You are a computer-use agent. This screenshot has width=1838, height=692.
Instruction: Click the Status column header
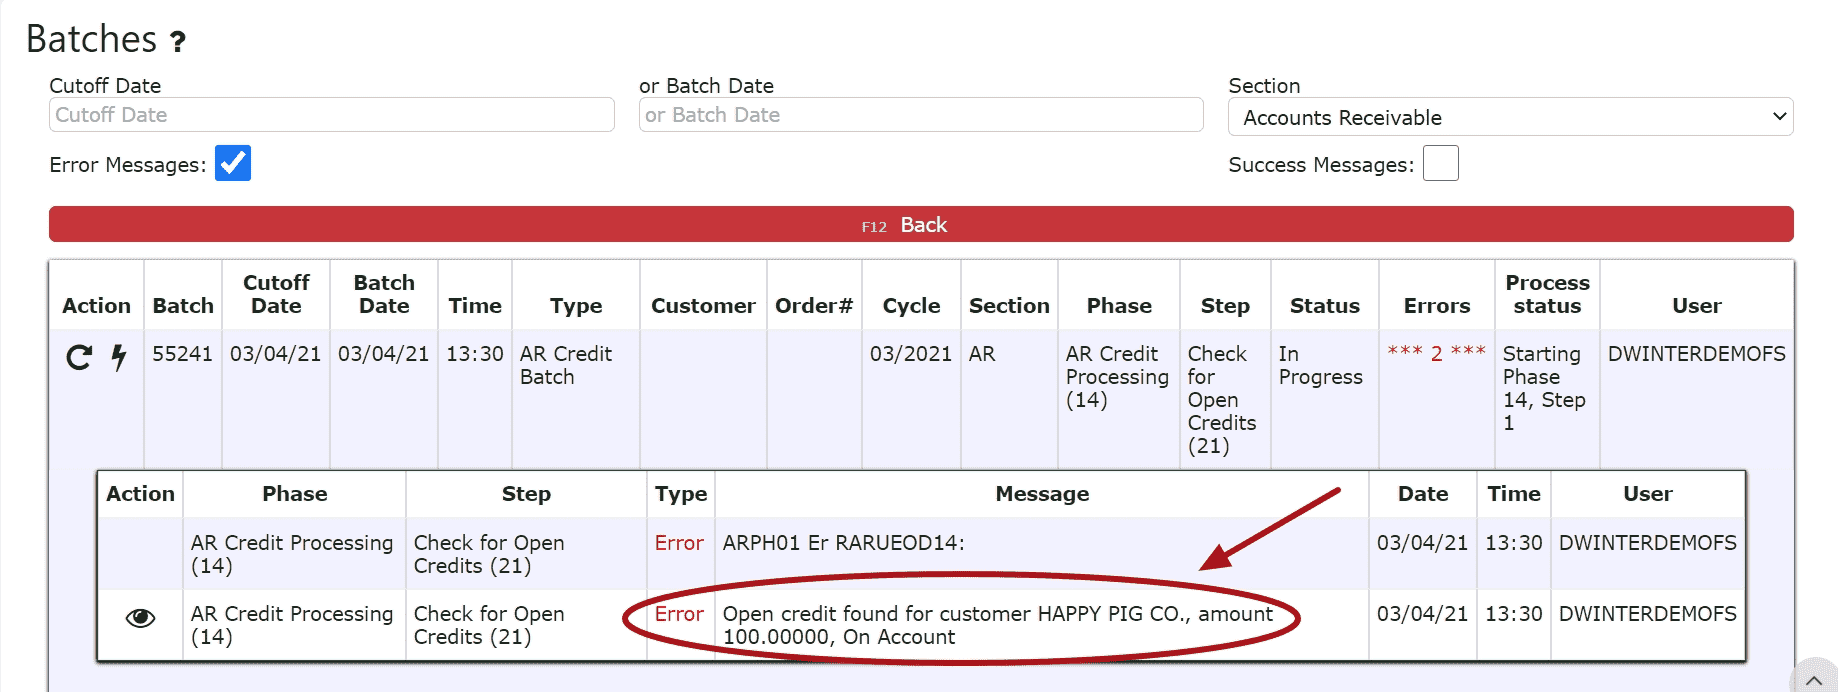[1324, 306]
